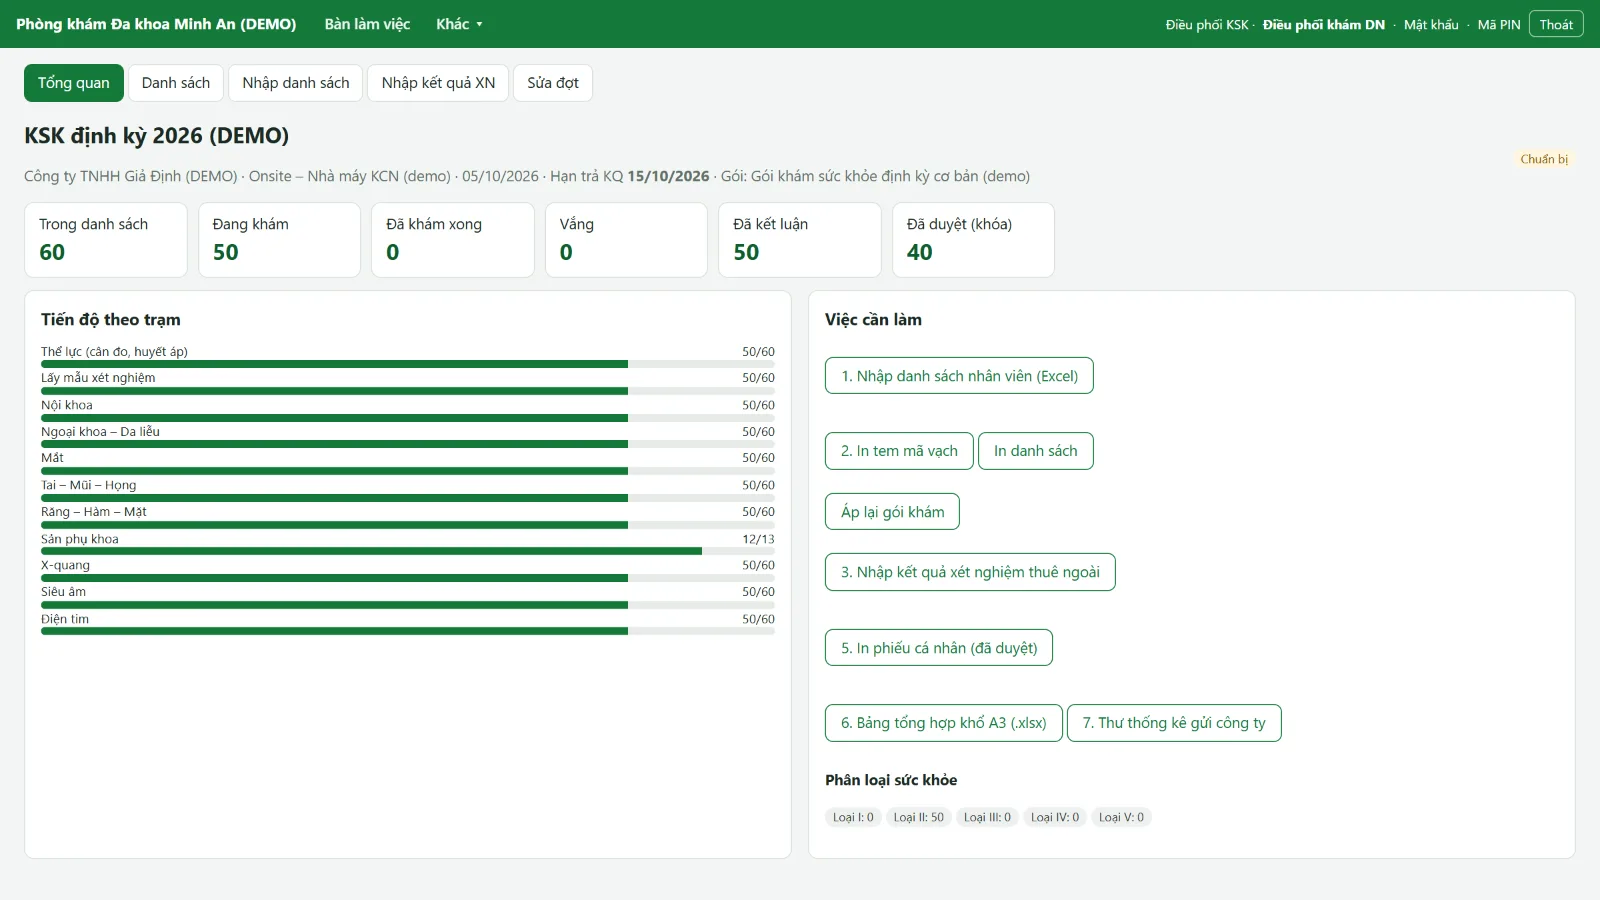Open Mật khẩu settings link
This screenshot has height=900, width=1600.
point(1431,25)
